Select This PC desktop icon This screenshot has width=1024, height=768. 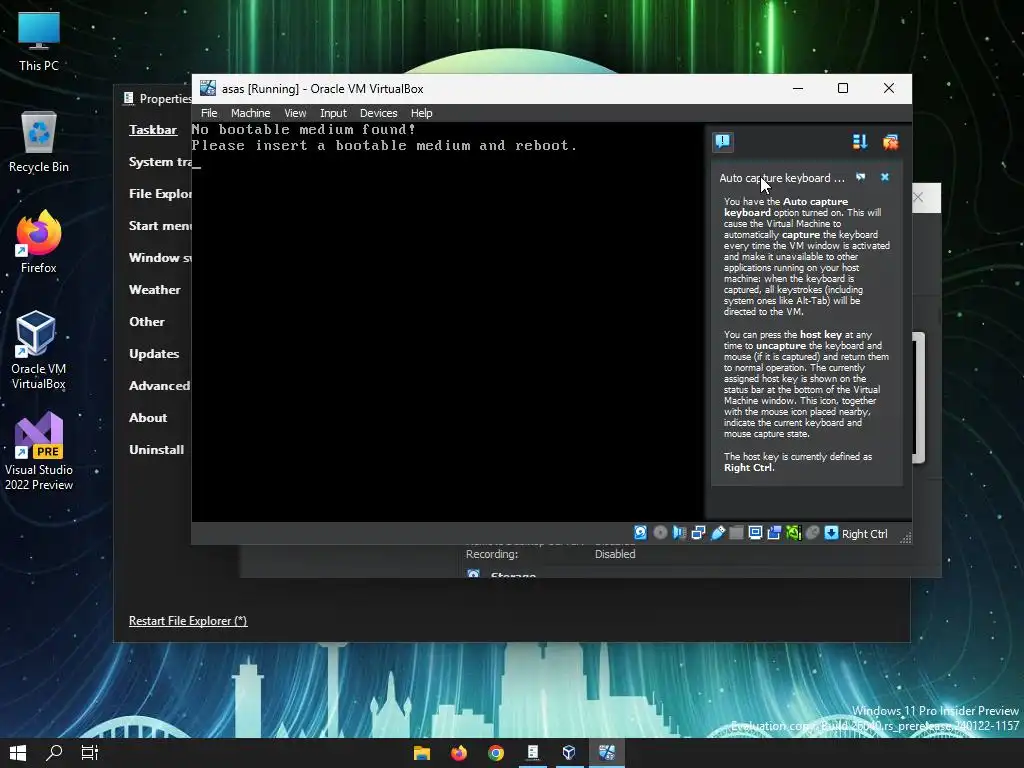click(39, 41)
